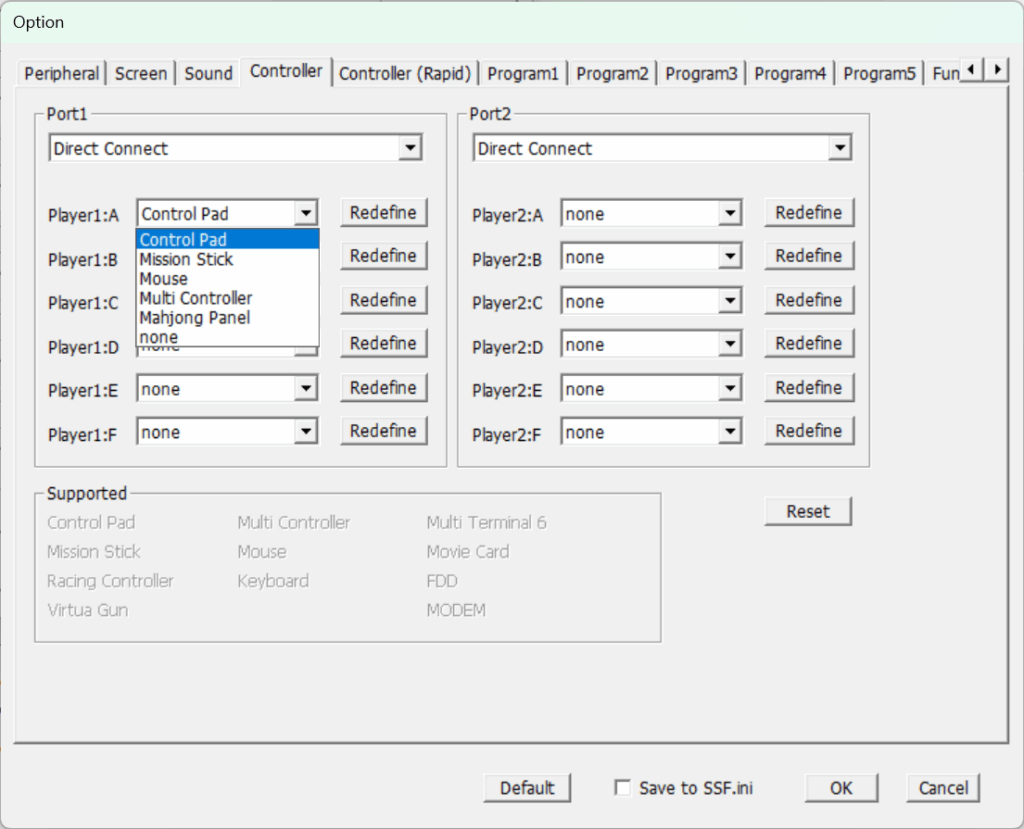The image size is (1024, 829).
Task: Open the Port2 Direct Connect dropdown
Action: coord(838,149)
